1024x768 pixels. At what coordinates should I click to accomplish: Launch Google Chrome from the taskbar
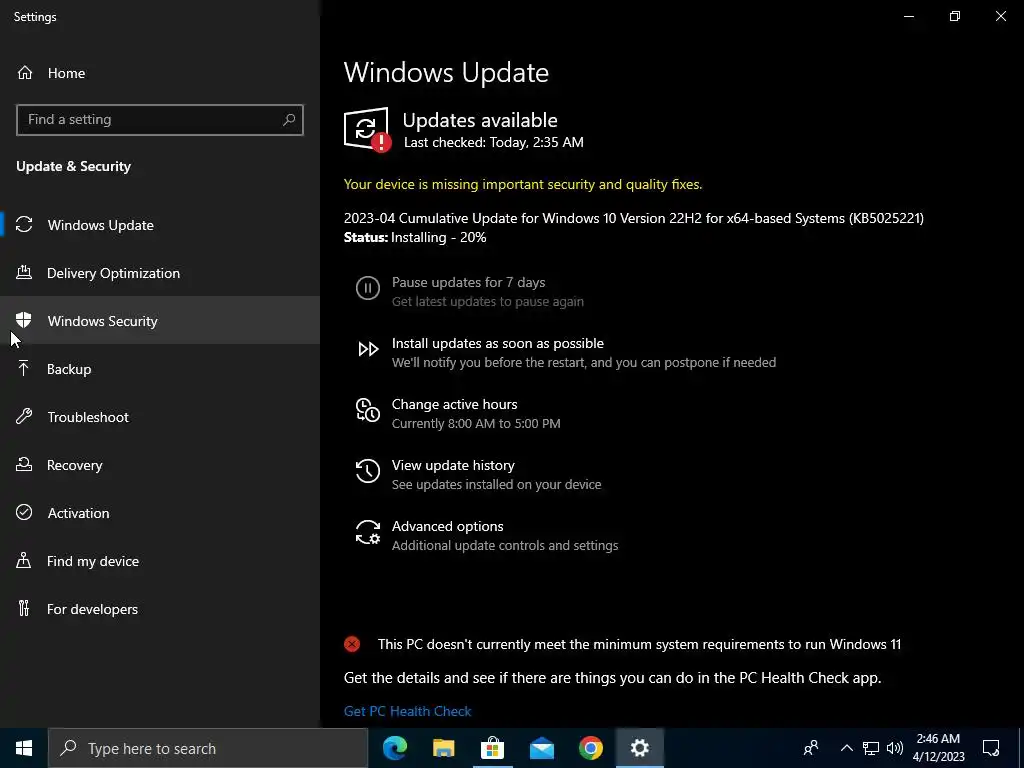(590, 748)
